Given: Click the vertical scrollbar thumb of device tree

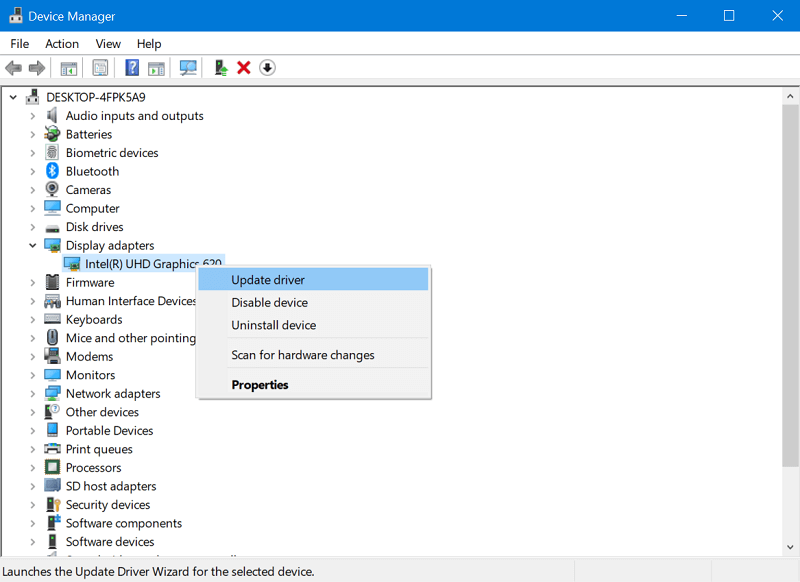Looking at the screenshot, I should coord(790,285).
